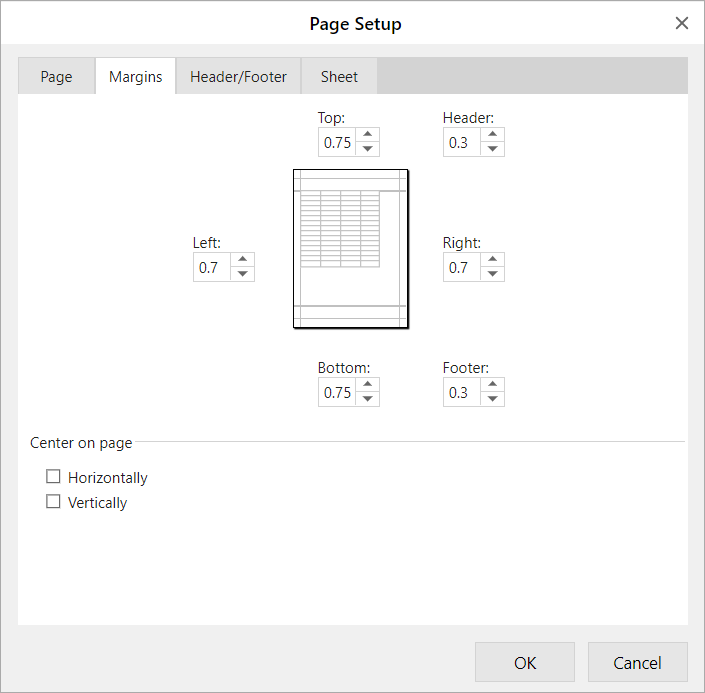Close the Page Setup dialog
This screenshot has width=705, height=693.
pyautogui.click(x=682, y=23)
